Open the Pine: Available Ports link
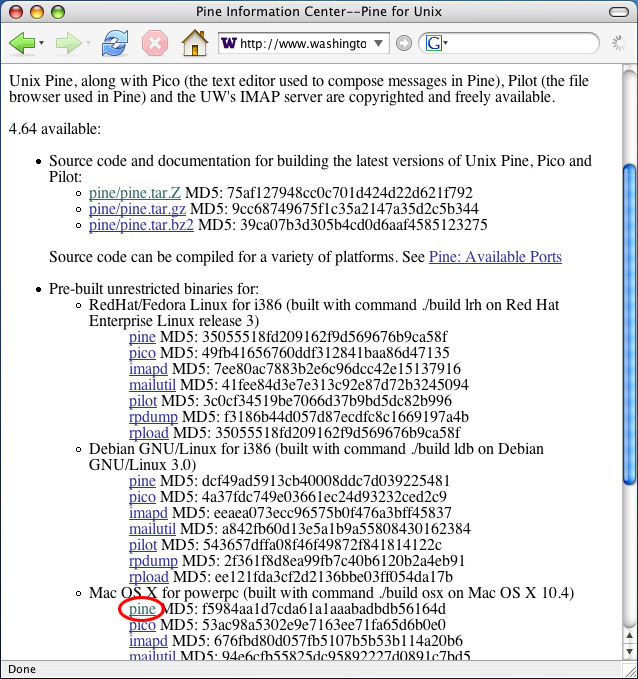The image size is (638, 679). (495, 257)
